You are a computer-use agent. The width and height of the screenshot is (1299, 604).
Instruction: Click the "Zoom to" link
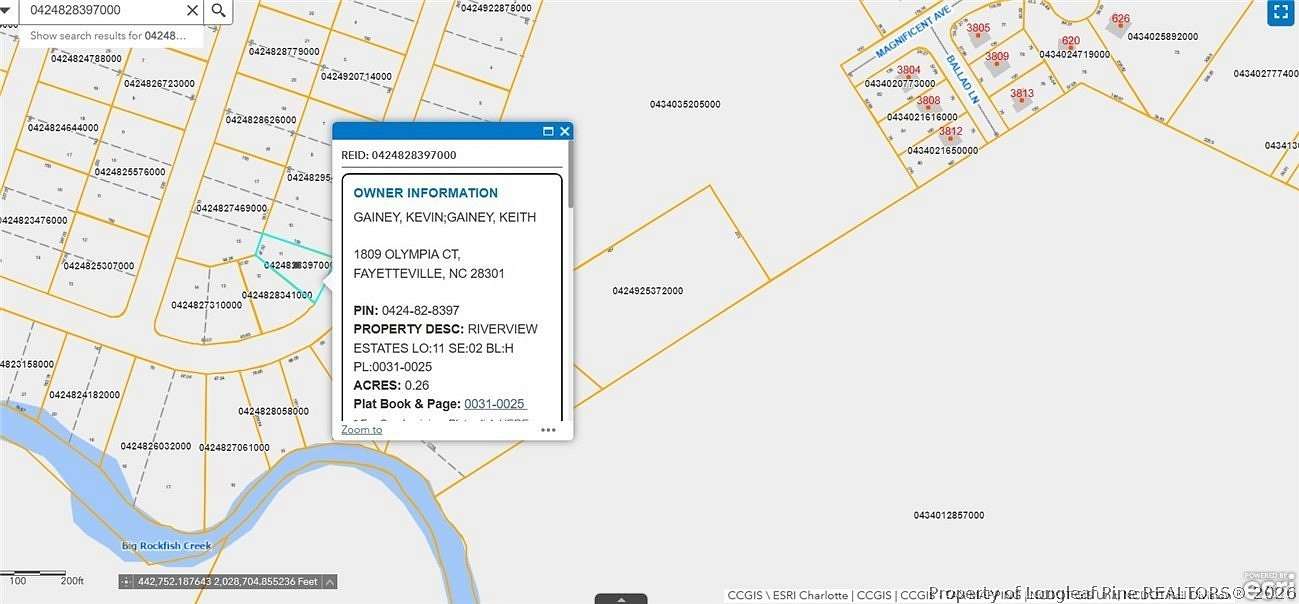[x=360, y=429]
